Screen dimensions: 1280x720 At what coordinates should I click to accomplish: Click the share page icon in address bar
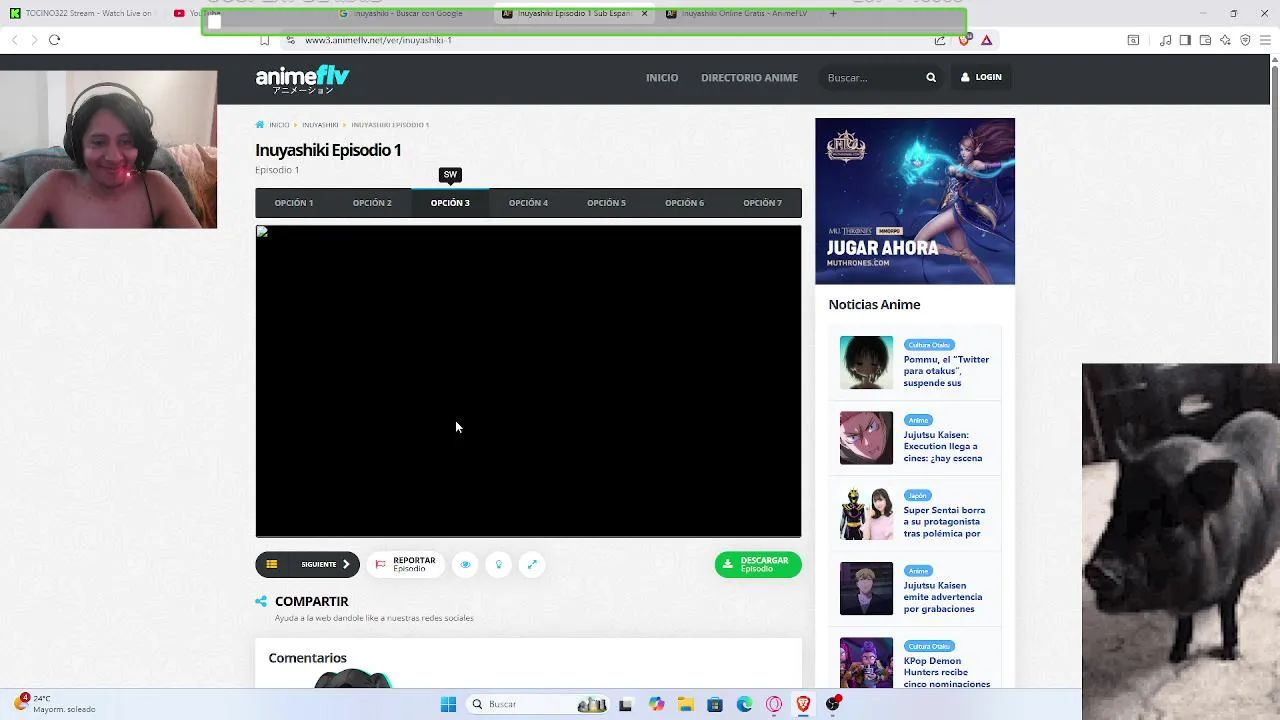[940, 40]
